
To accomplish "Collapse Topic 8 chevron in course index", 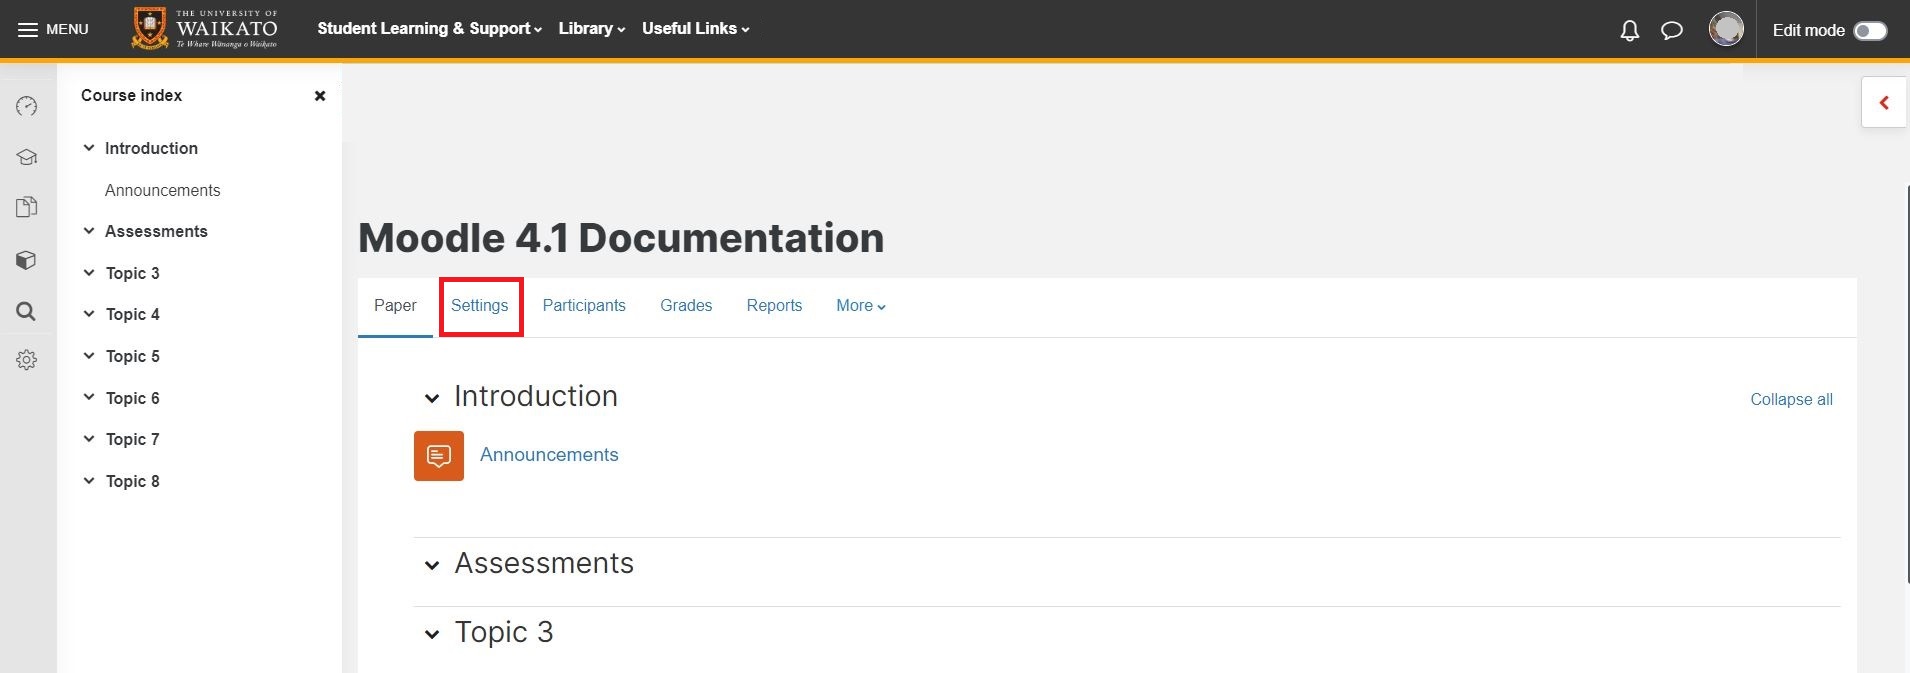I will [89, 481].
